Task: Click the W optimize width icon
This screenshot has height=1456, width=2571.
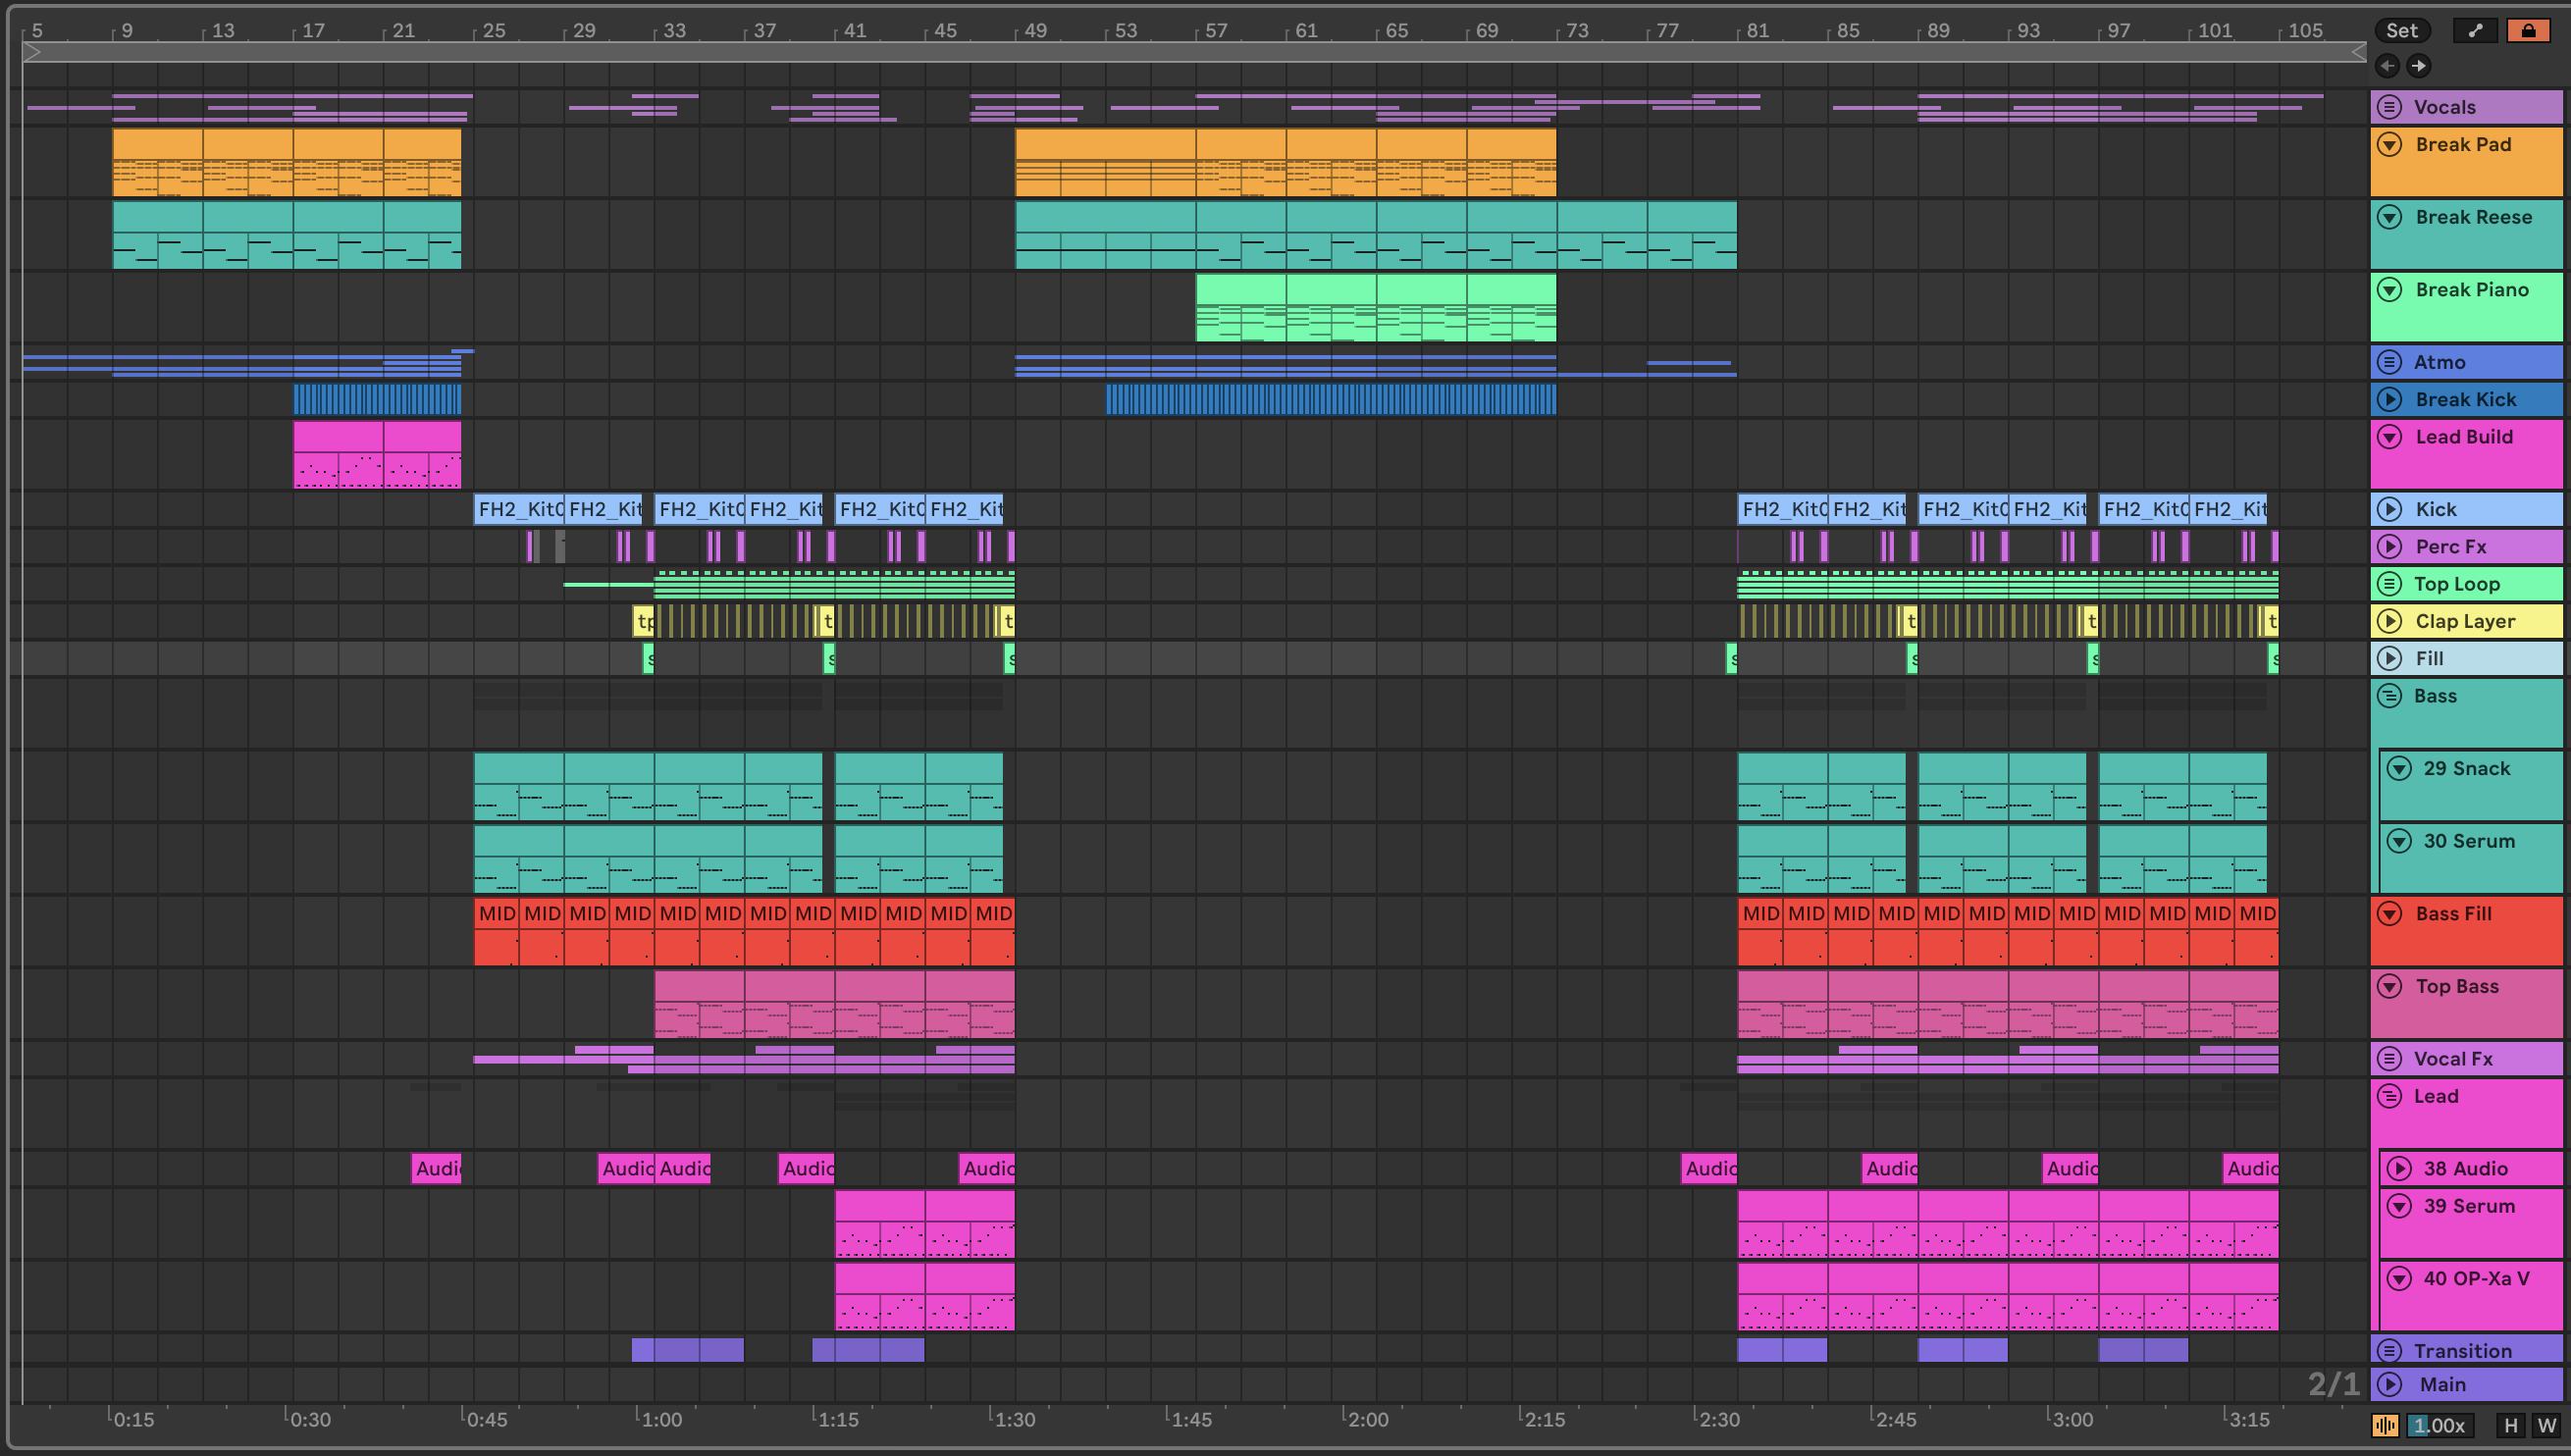Action: [2546, 1425]
